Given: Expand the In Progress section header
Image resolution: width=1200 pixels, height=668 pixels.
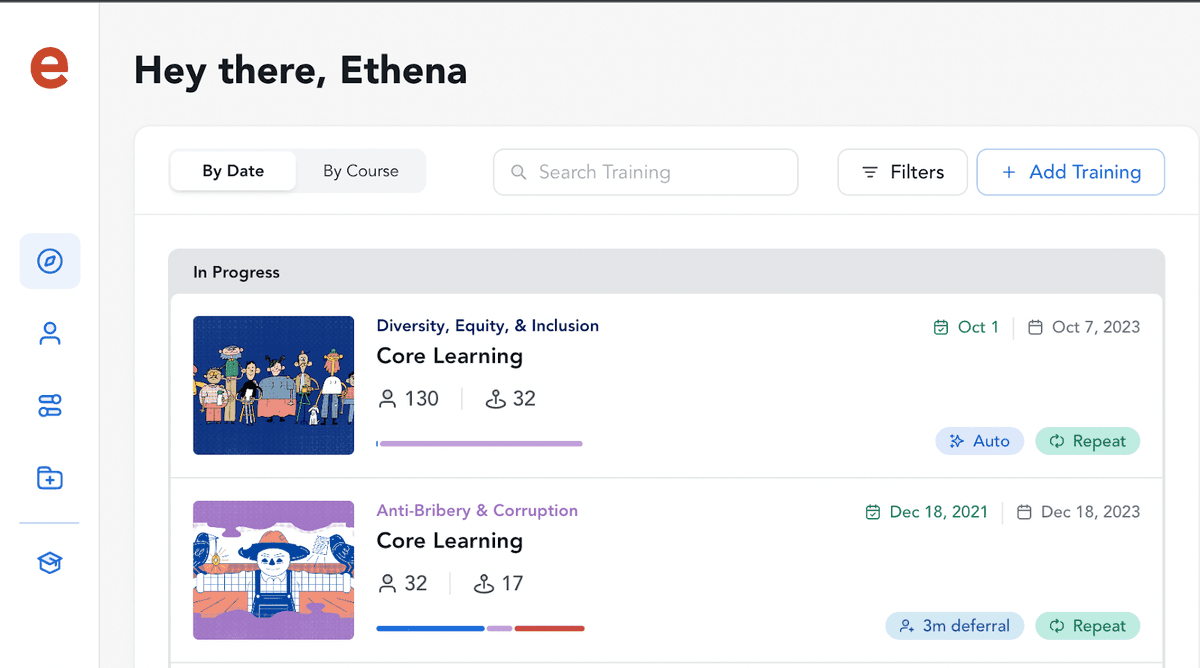Looking at the screenshot, I should pyautogui.click(x=236, y=272).
